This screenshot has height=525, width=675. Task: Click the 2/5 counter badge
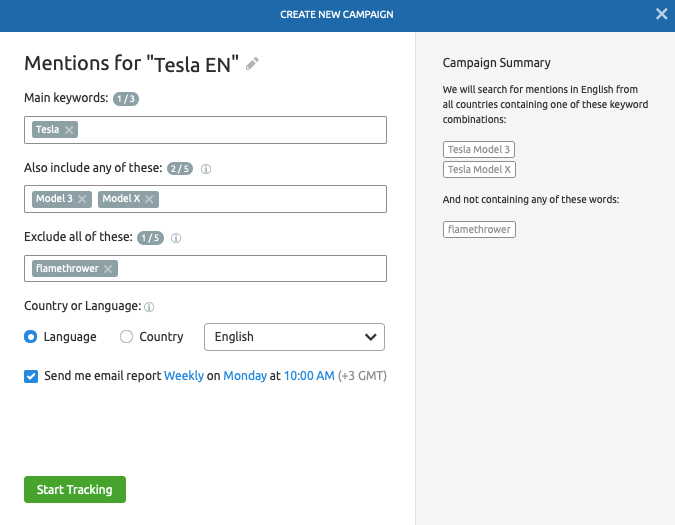pyautogui.click(x=180, y=169)
